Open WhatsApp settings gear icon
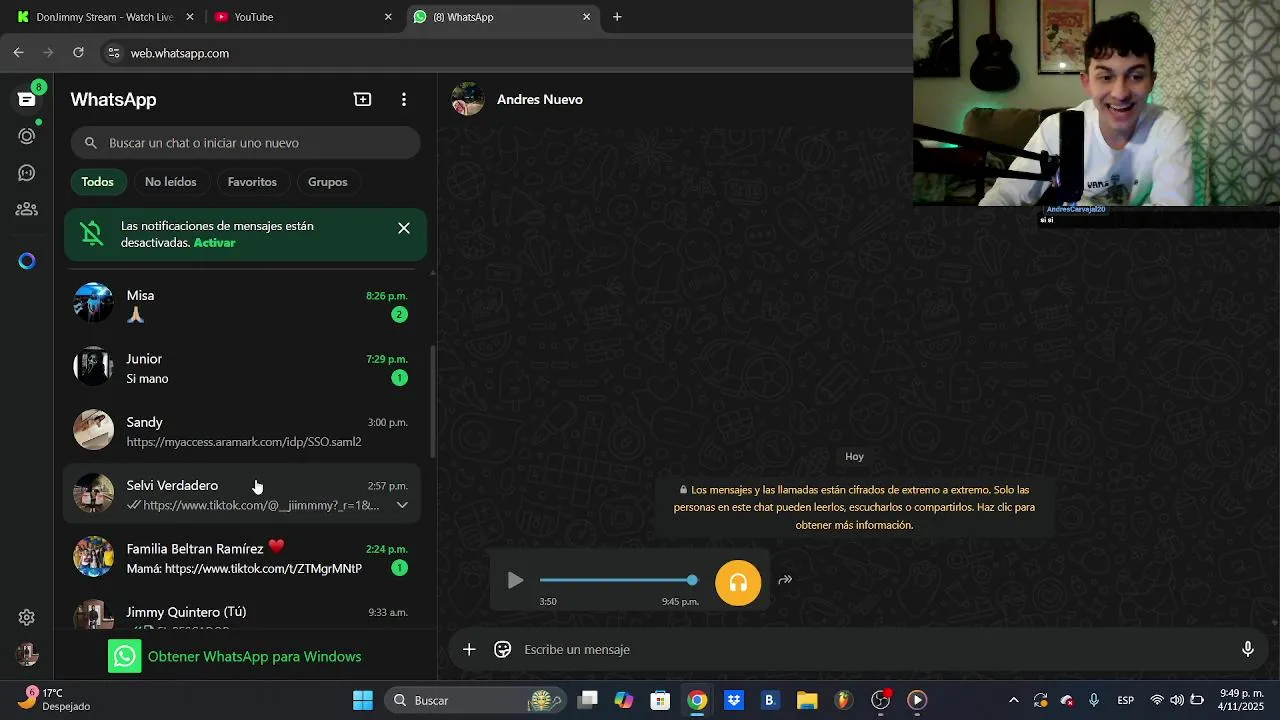Viewport: 1280px width, 720px height. [x=27, y=618]
